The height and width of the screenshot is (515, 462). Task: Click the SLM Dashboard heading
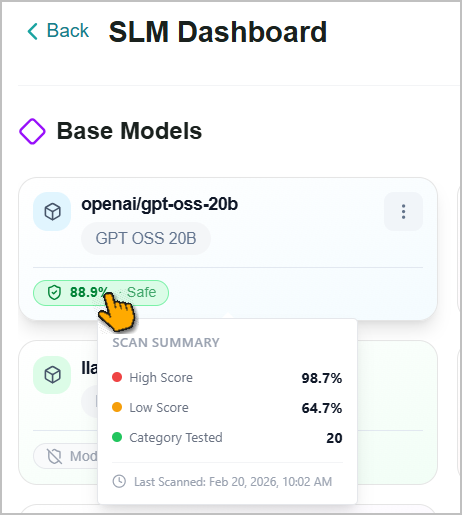(218, 32)
